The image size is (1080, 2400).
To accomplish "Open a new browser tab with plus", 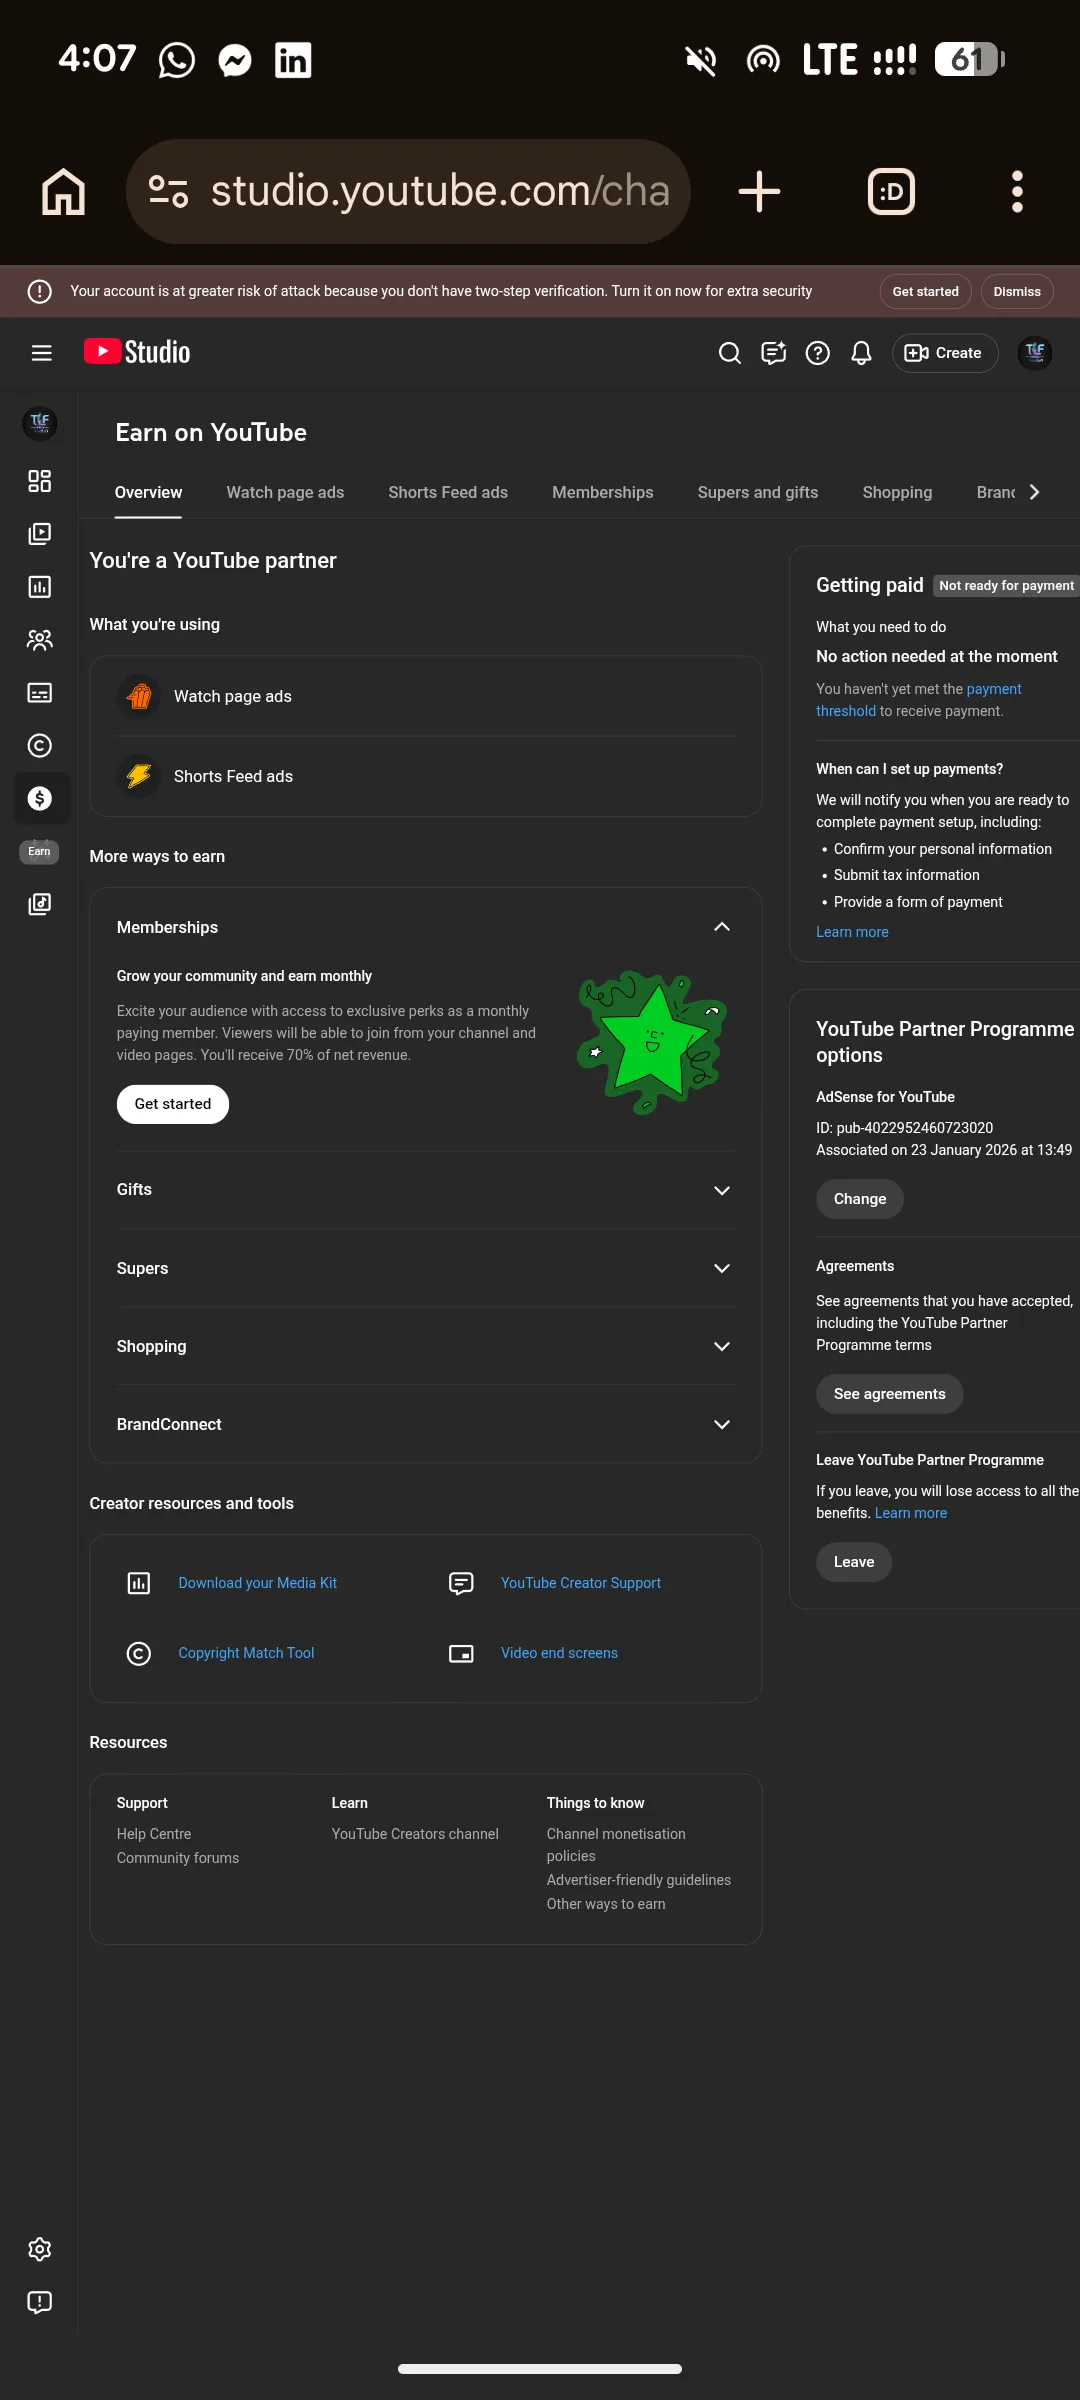I will [759, 191].
